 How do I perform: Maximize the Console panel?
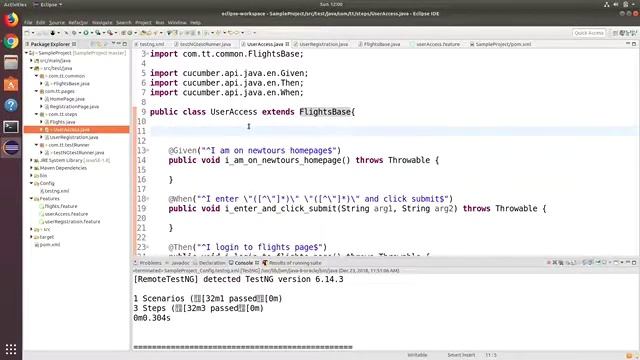pos(634,262)
